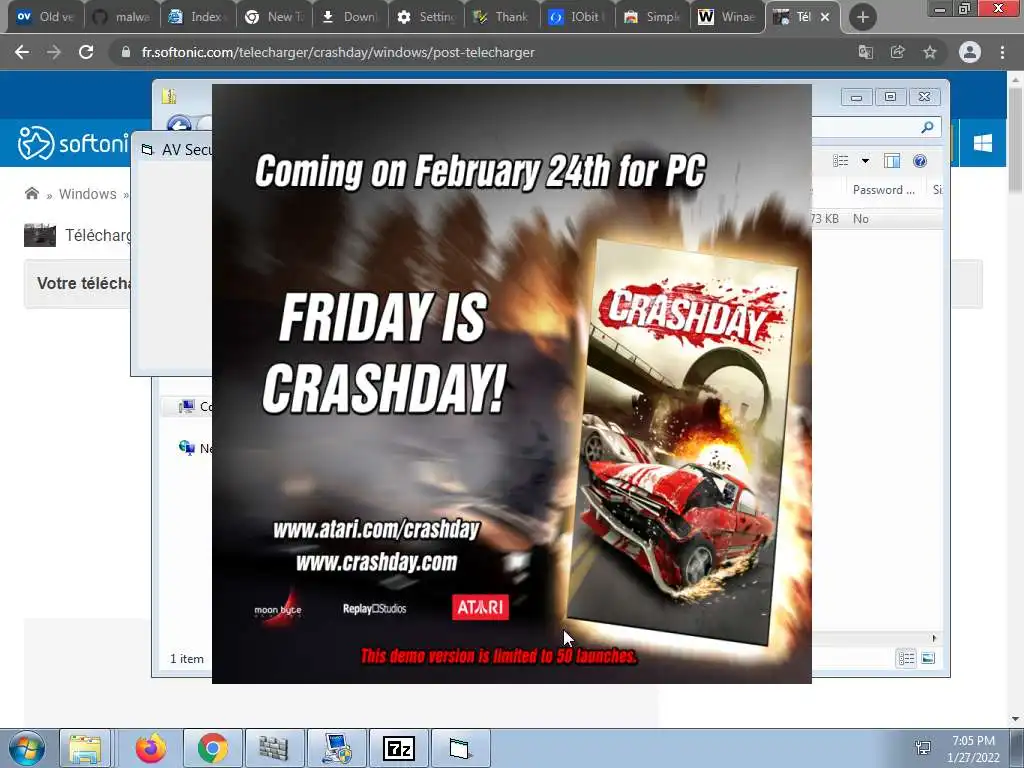Click the Explorer window back button
Viewport: 1024px width, 768px height.
click(179, 124)
